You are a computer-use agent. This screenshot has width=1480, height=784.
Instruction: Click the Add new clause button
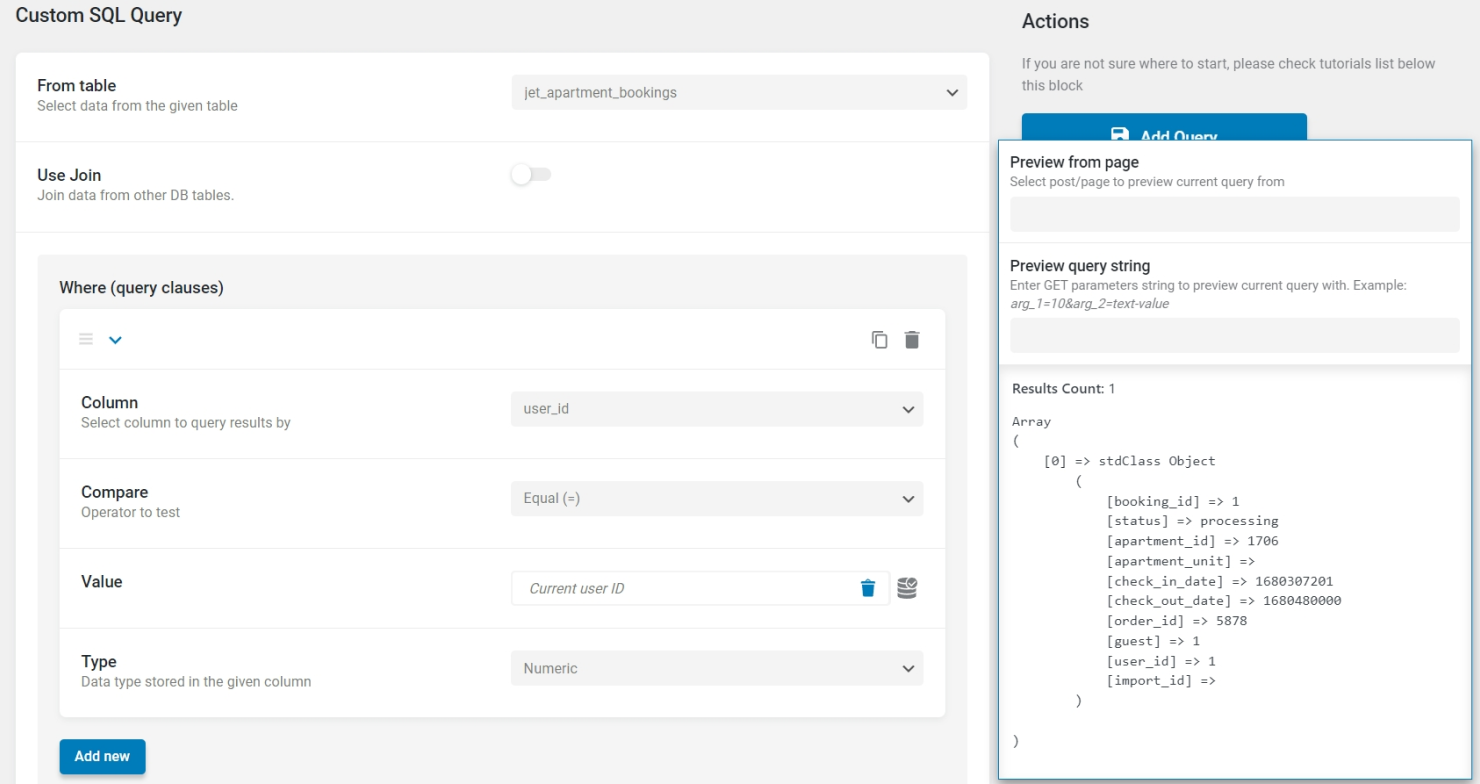tap(102, 756)
